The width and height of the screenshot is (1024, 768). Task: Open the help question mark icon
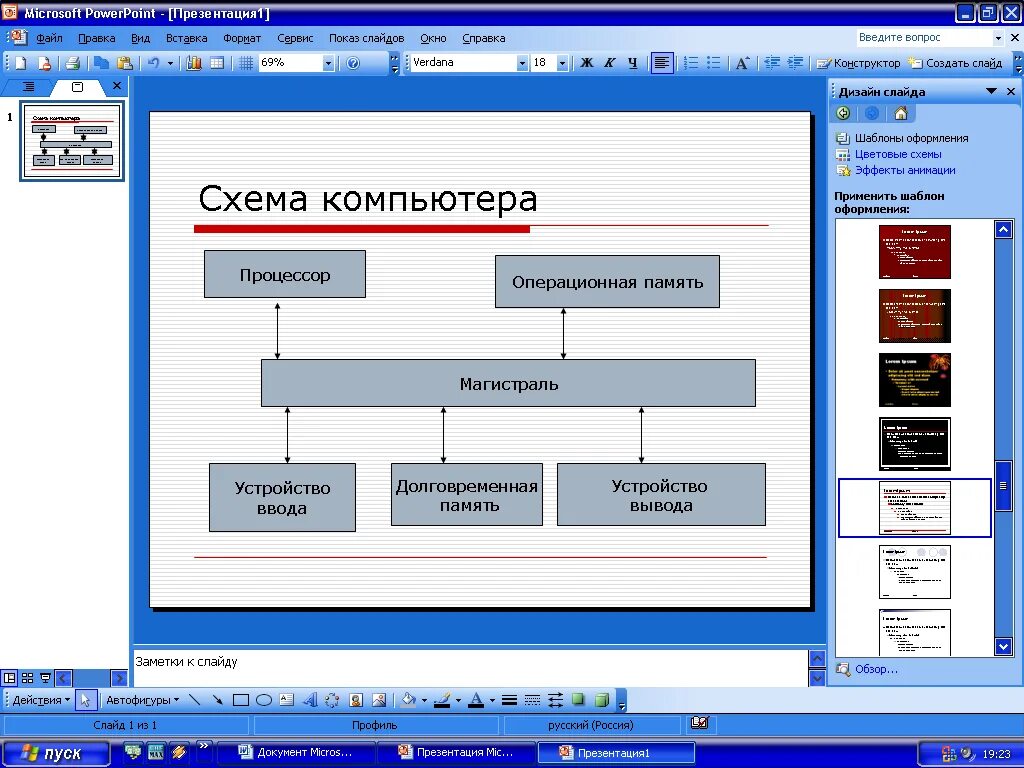353,63
